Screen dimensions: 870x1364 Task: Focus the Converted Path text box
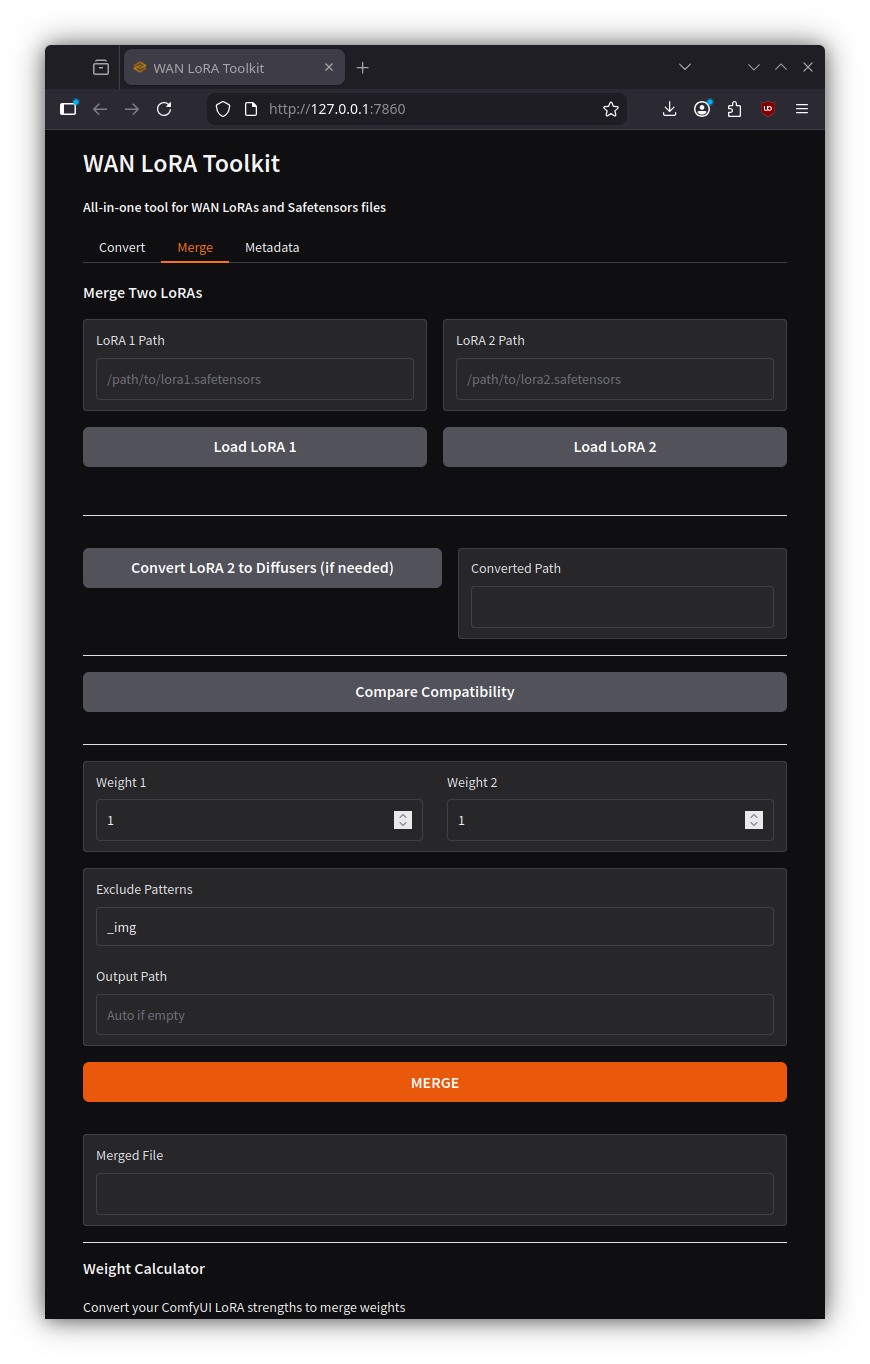tap(622, 607)
